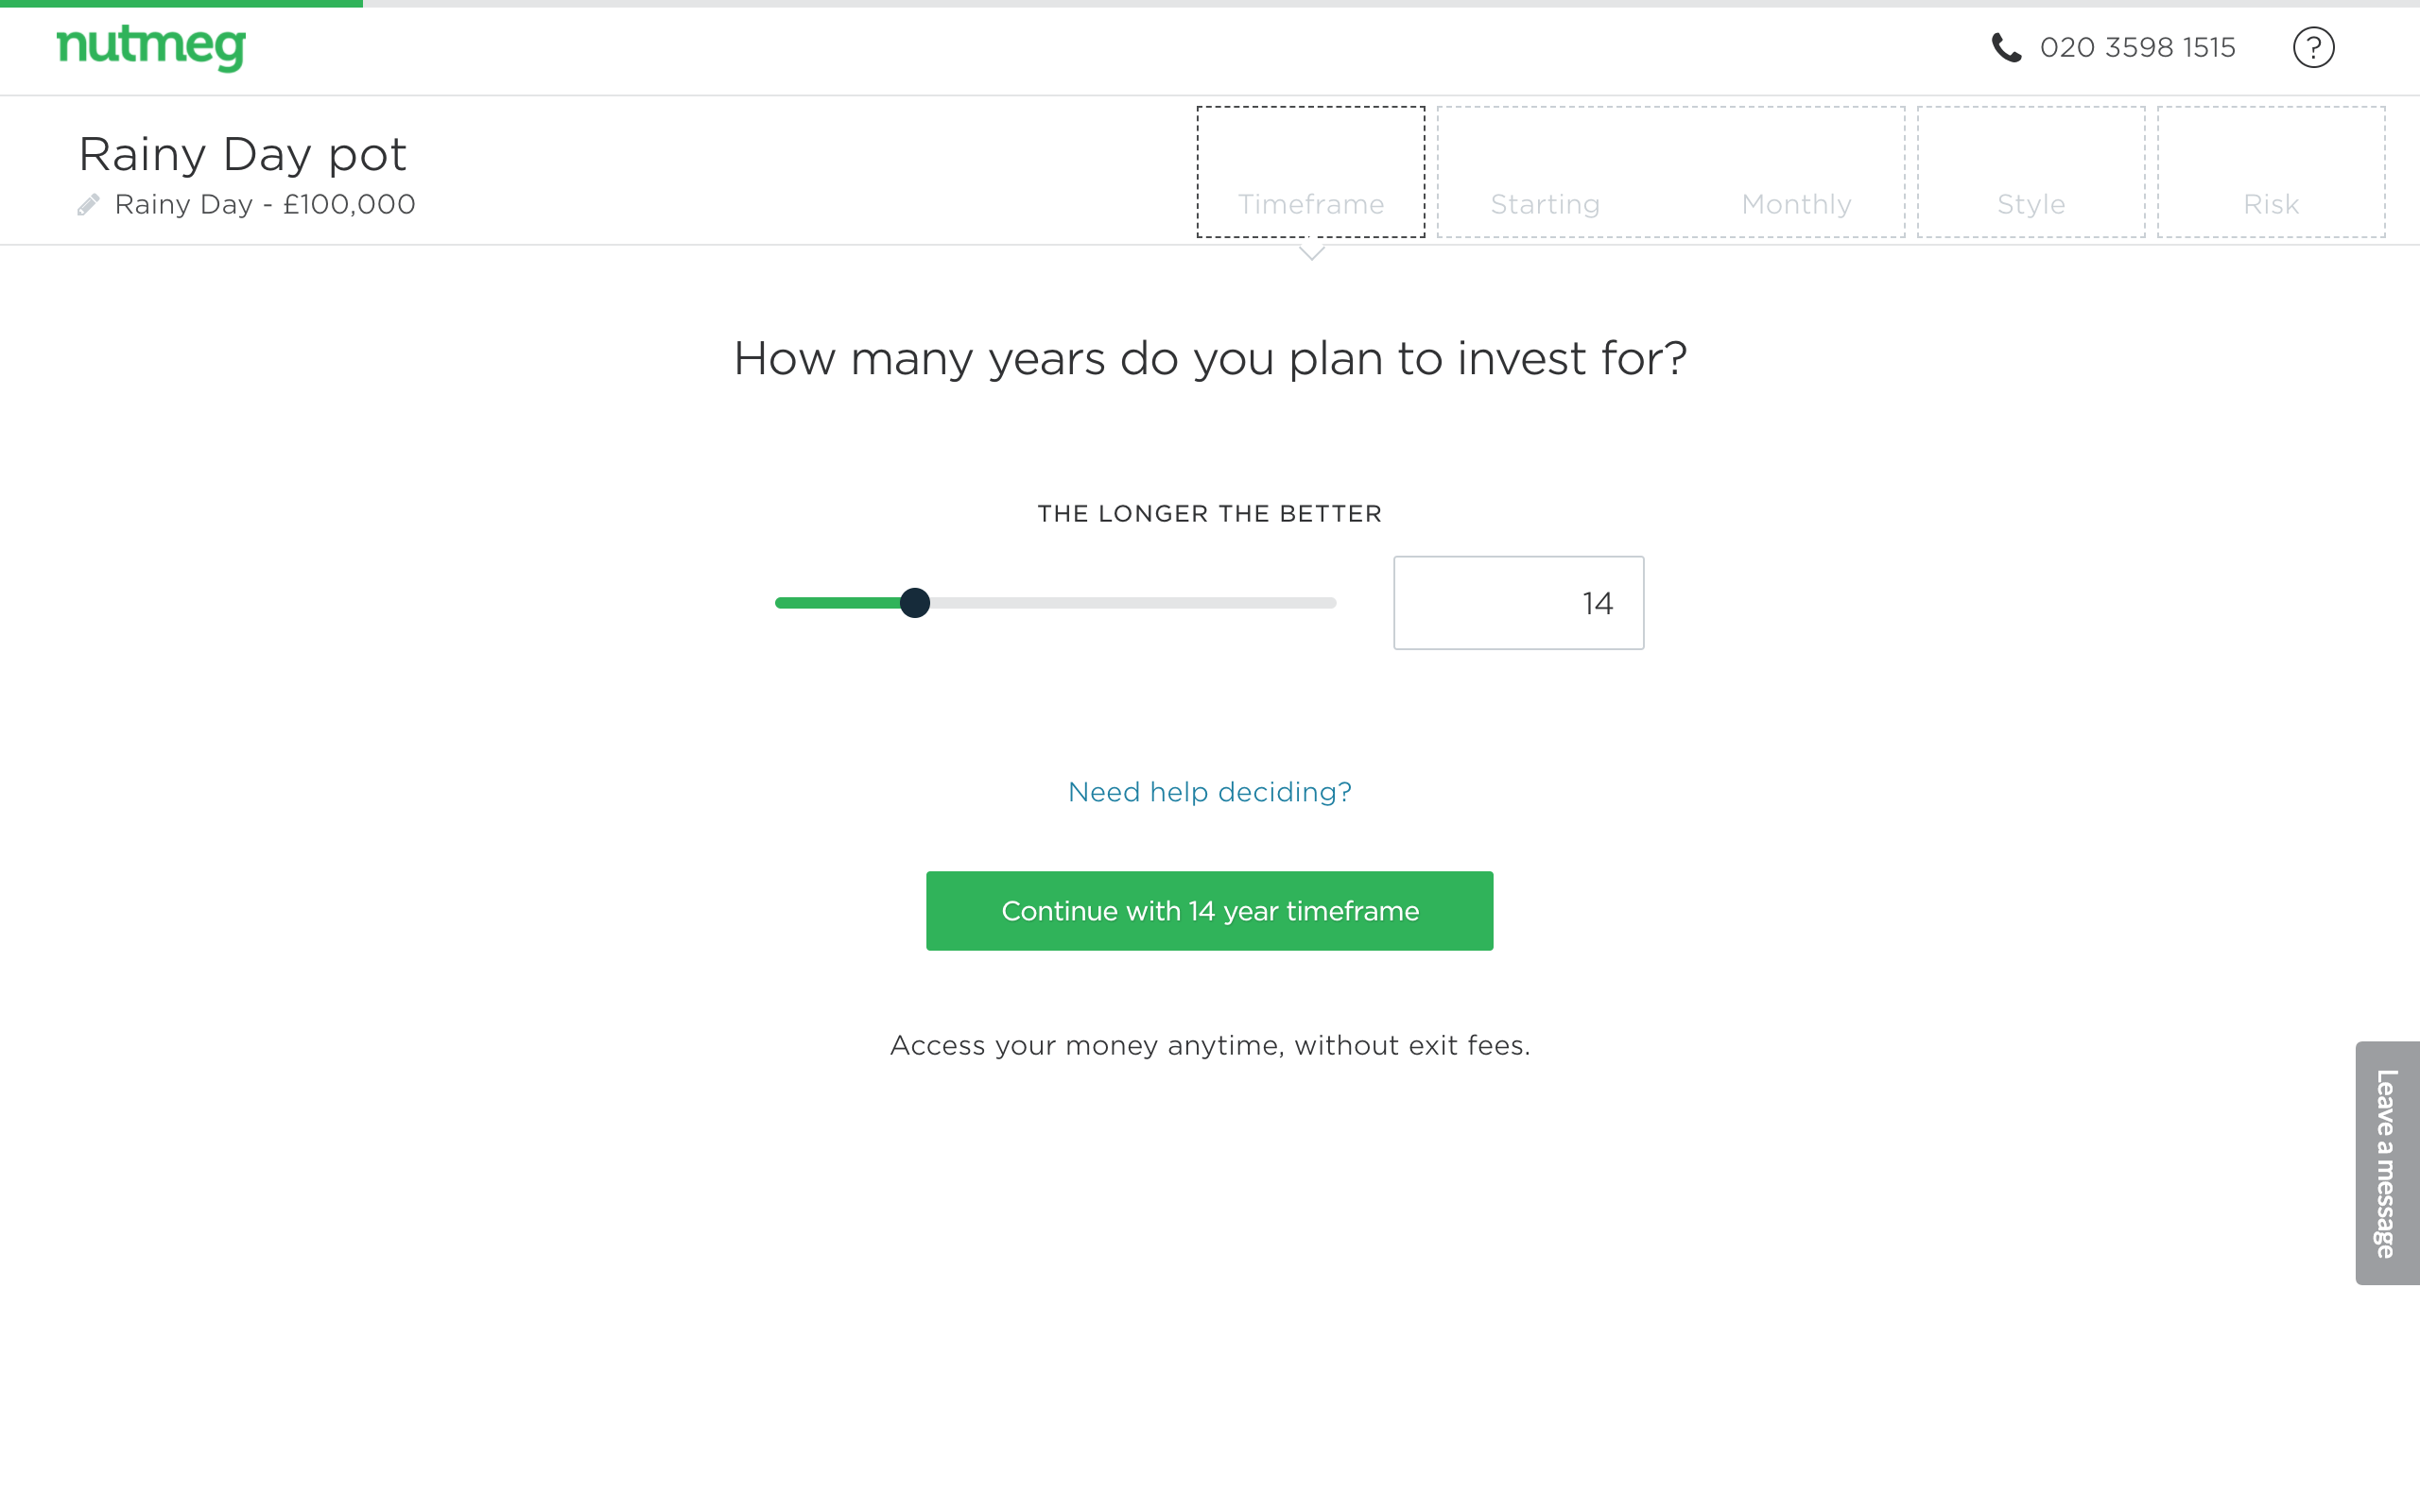2420x1512 pixels.
Task: Click the phone number 020 3598 1515
Action: 2137,47
